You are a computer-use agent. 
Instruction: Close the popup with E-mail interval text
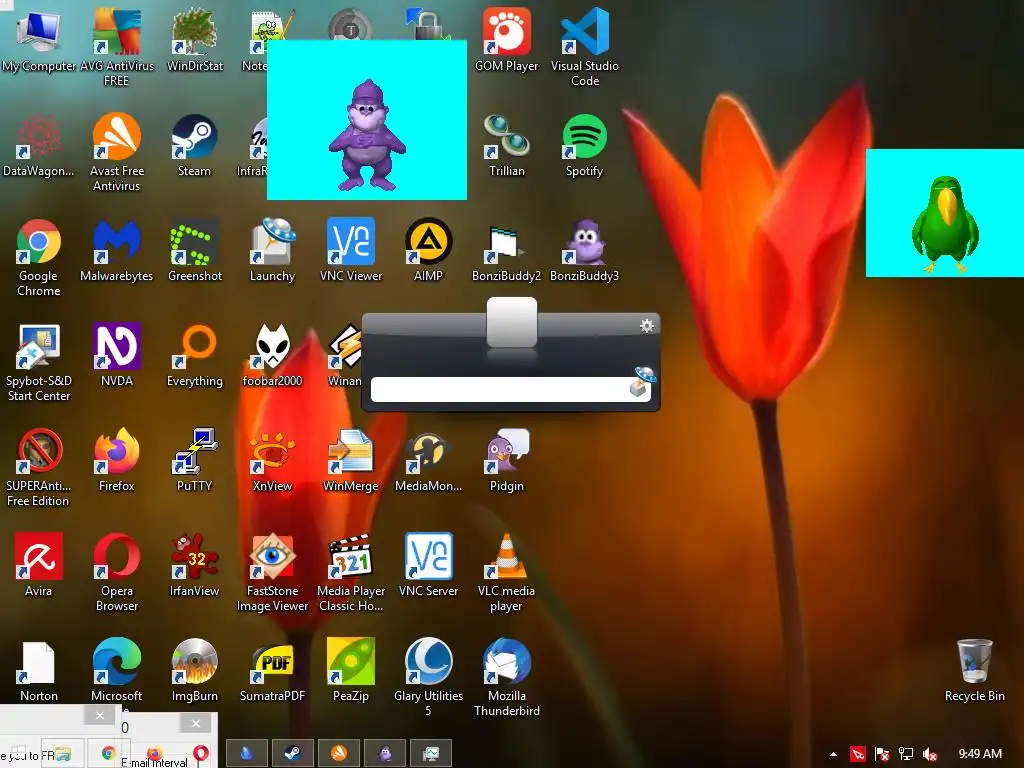[196, 723]
